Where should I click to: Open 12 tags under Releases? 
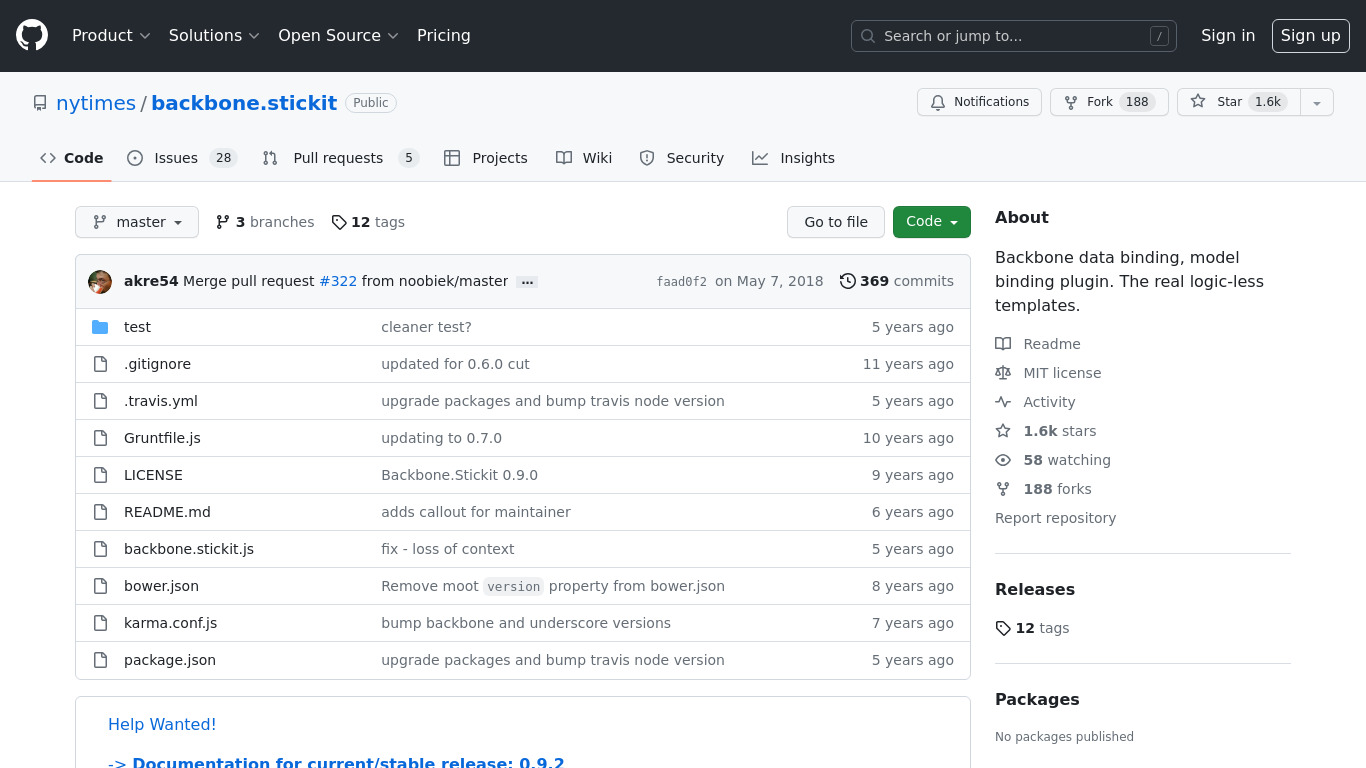[1032, 628]
